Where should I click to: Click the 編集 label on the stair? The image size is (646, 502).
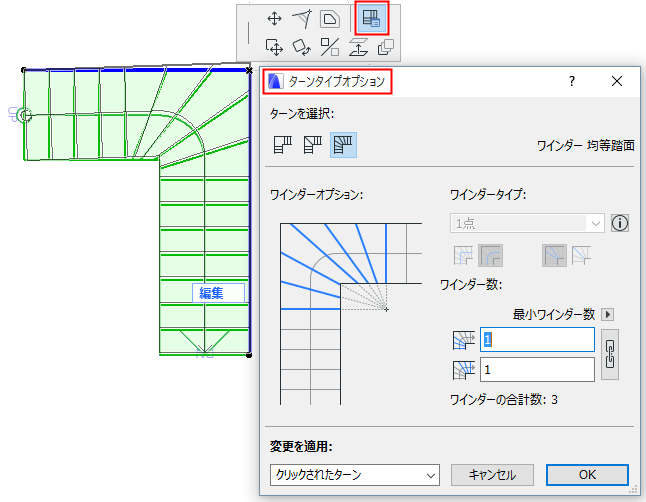point(218,293)
